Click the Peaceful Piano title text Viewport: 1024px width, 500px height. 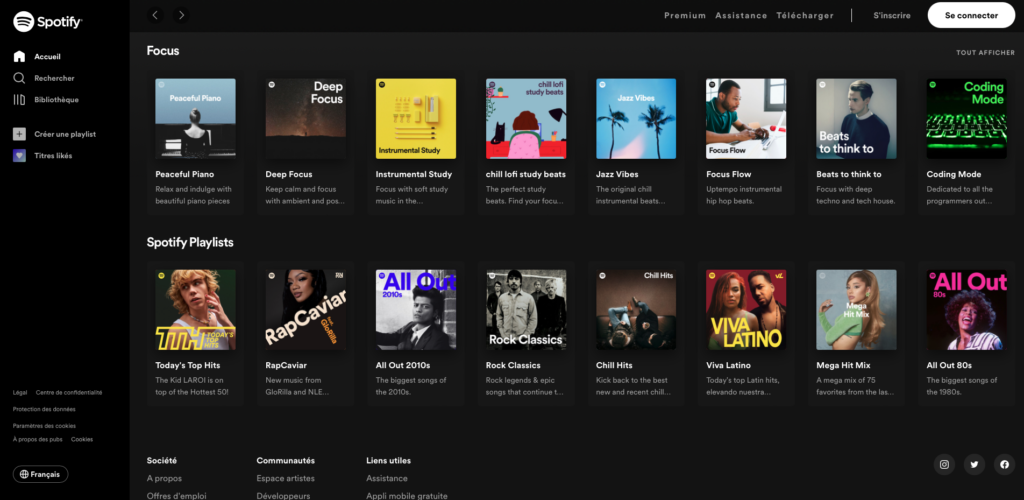(x=185, y=174)
